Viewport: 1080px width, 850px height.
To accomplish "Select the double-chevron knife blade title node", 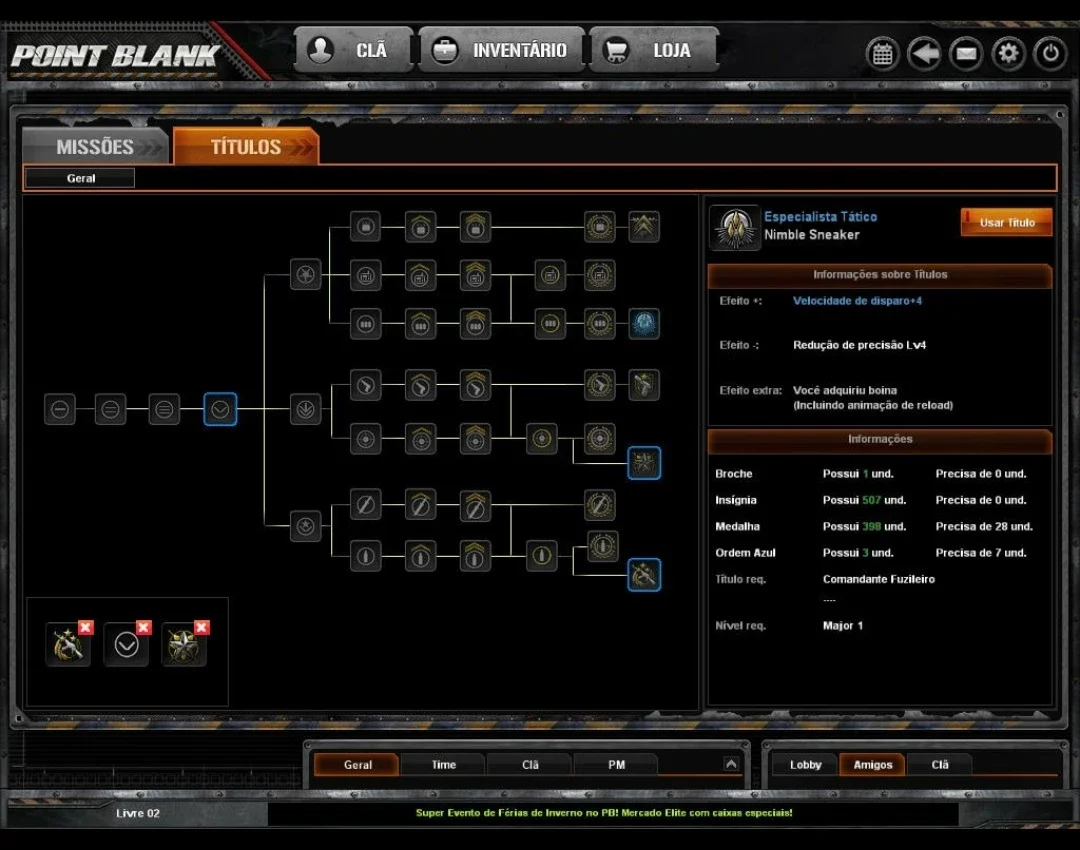I will [475, 506].
